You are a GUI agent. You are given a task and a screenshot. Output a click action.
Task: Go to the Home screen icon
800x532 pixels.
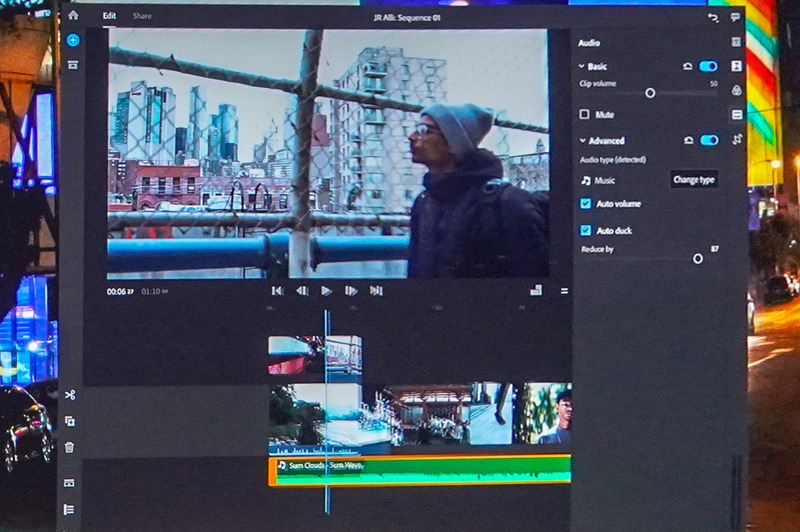(x=73, y=15)
